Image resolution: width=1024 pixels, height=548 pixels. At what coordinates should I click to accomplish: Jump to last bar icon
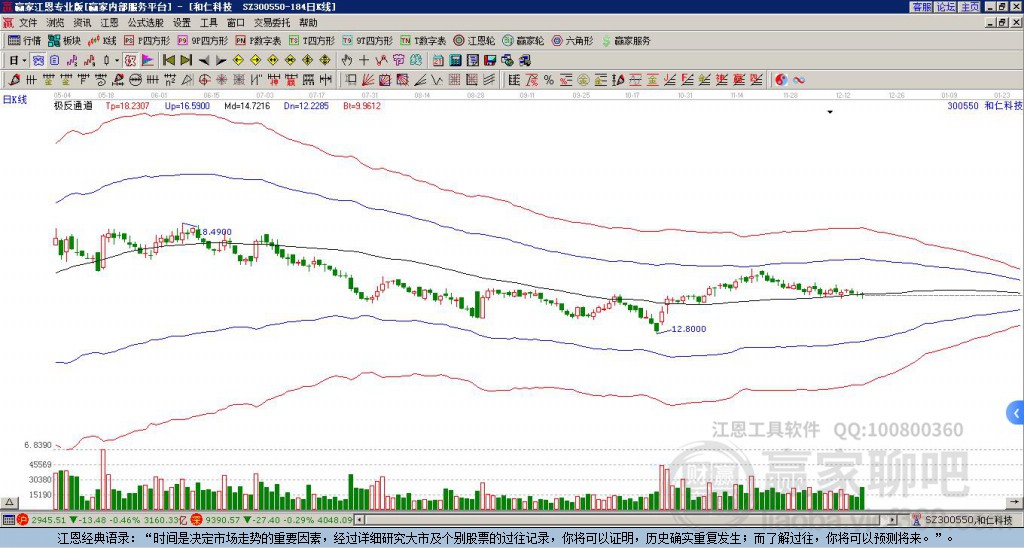point(186,61)
